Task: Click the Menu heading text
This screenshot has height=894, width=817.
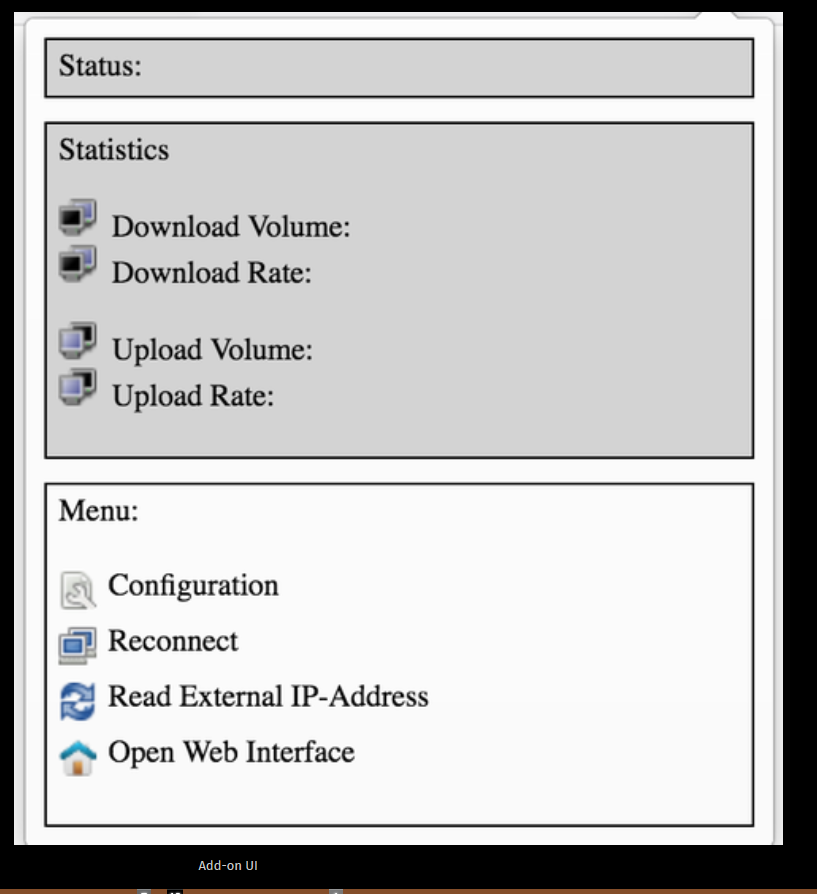Action: (x=99, y=510)
